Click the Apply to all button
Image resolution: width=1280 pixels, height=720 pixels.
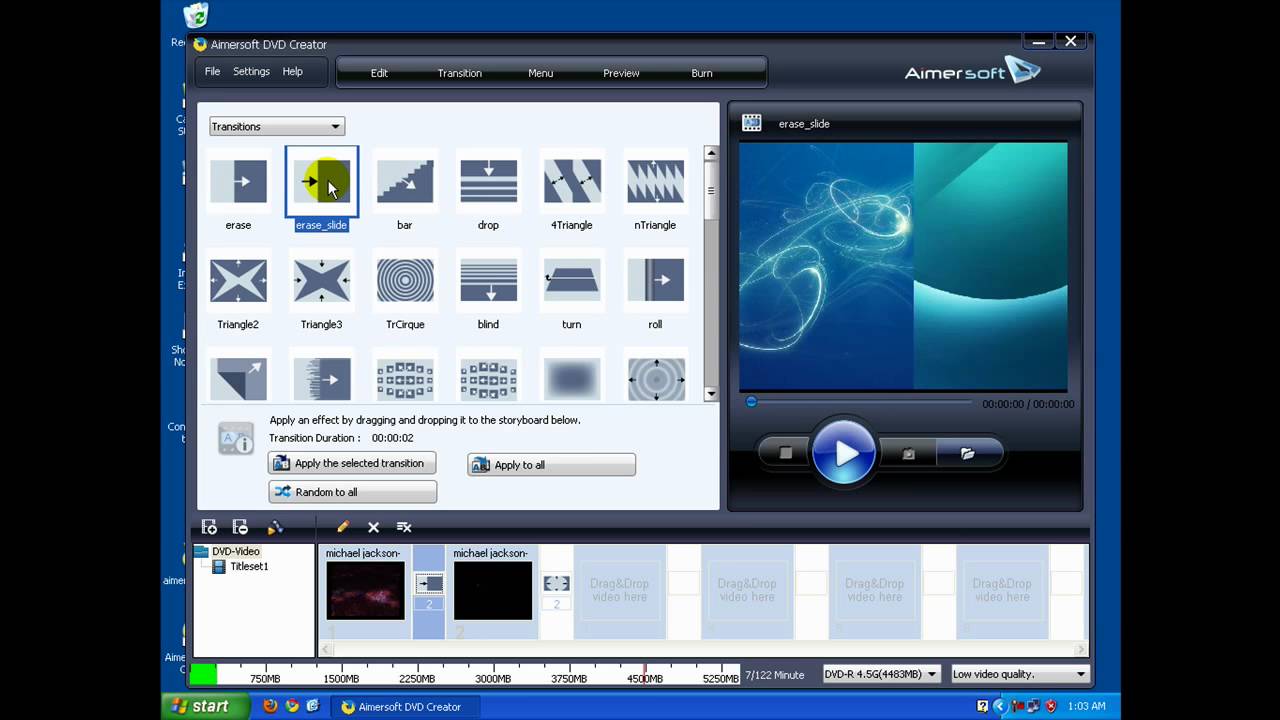pos(551,465)
